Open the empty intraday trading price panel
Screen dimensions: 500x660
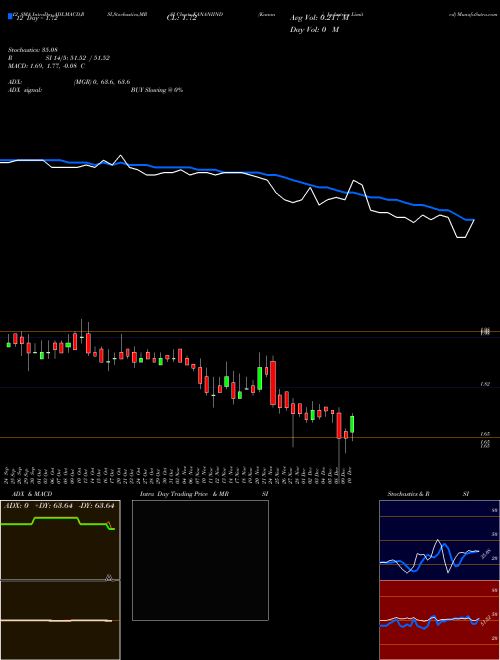click(200, 560)
